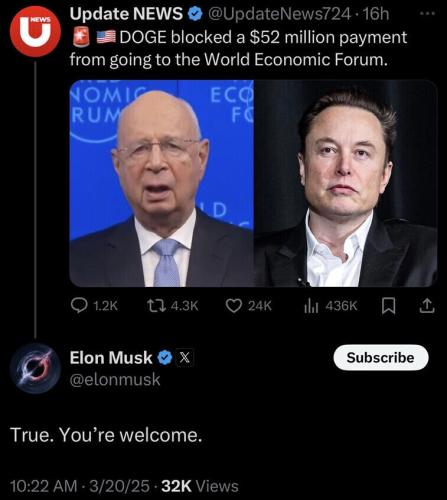Viewport: 447px width, 500px height.
Task: Open the three-dot more options menu
Action: click(x=427, y=14)
